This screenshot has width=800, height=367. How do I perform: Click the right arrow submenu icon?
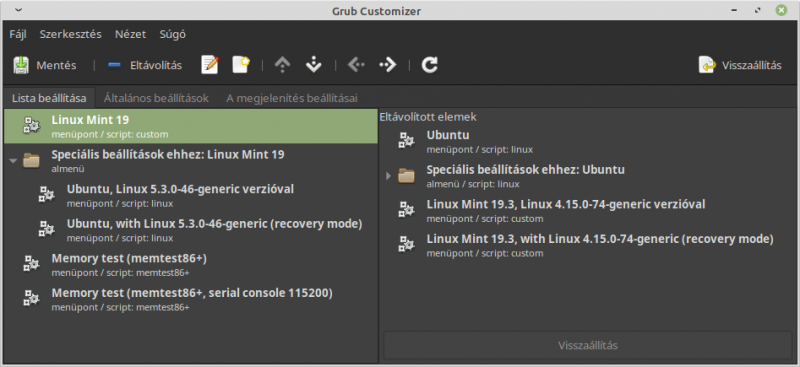coord(388,65)
